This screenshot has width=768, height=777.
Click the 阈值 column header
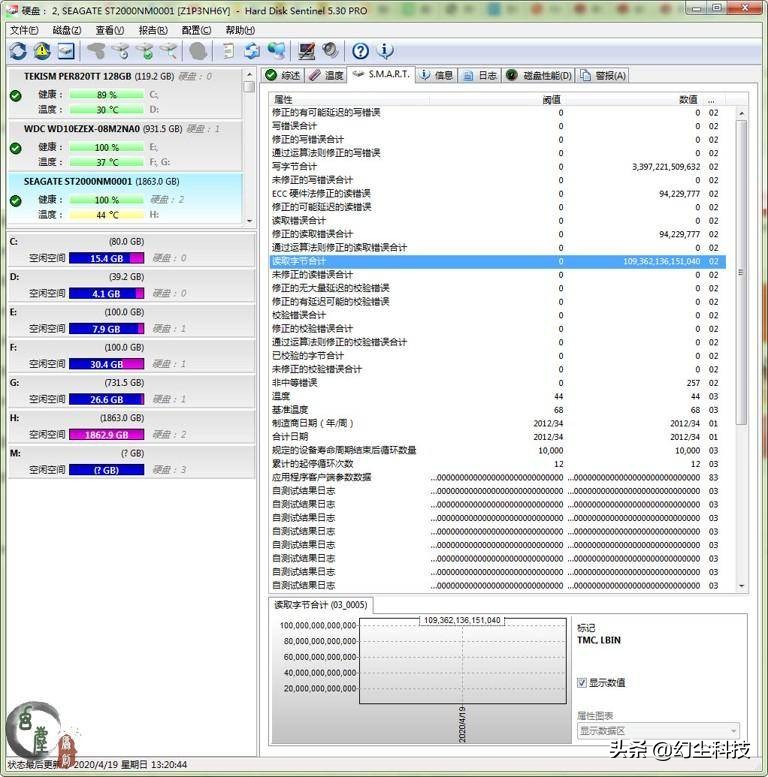tap(497, 100)
